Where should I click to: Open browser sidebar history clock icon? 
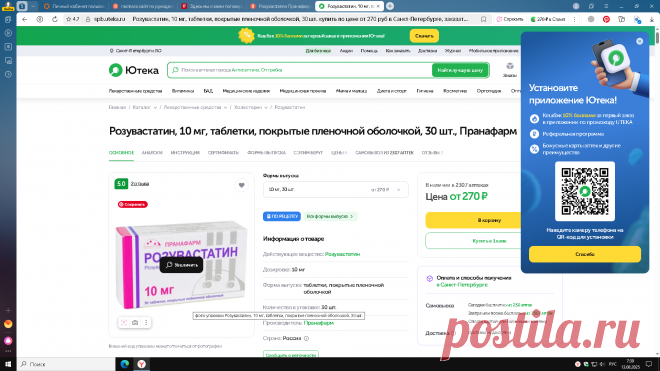point(8,75)
